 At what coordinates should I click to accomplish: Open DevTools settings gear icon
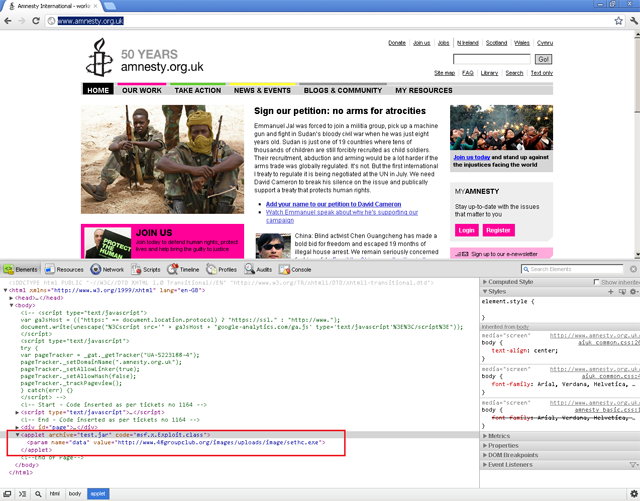634,494
